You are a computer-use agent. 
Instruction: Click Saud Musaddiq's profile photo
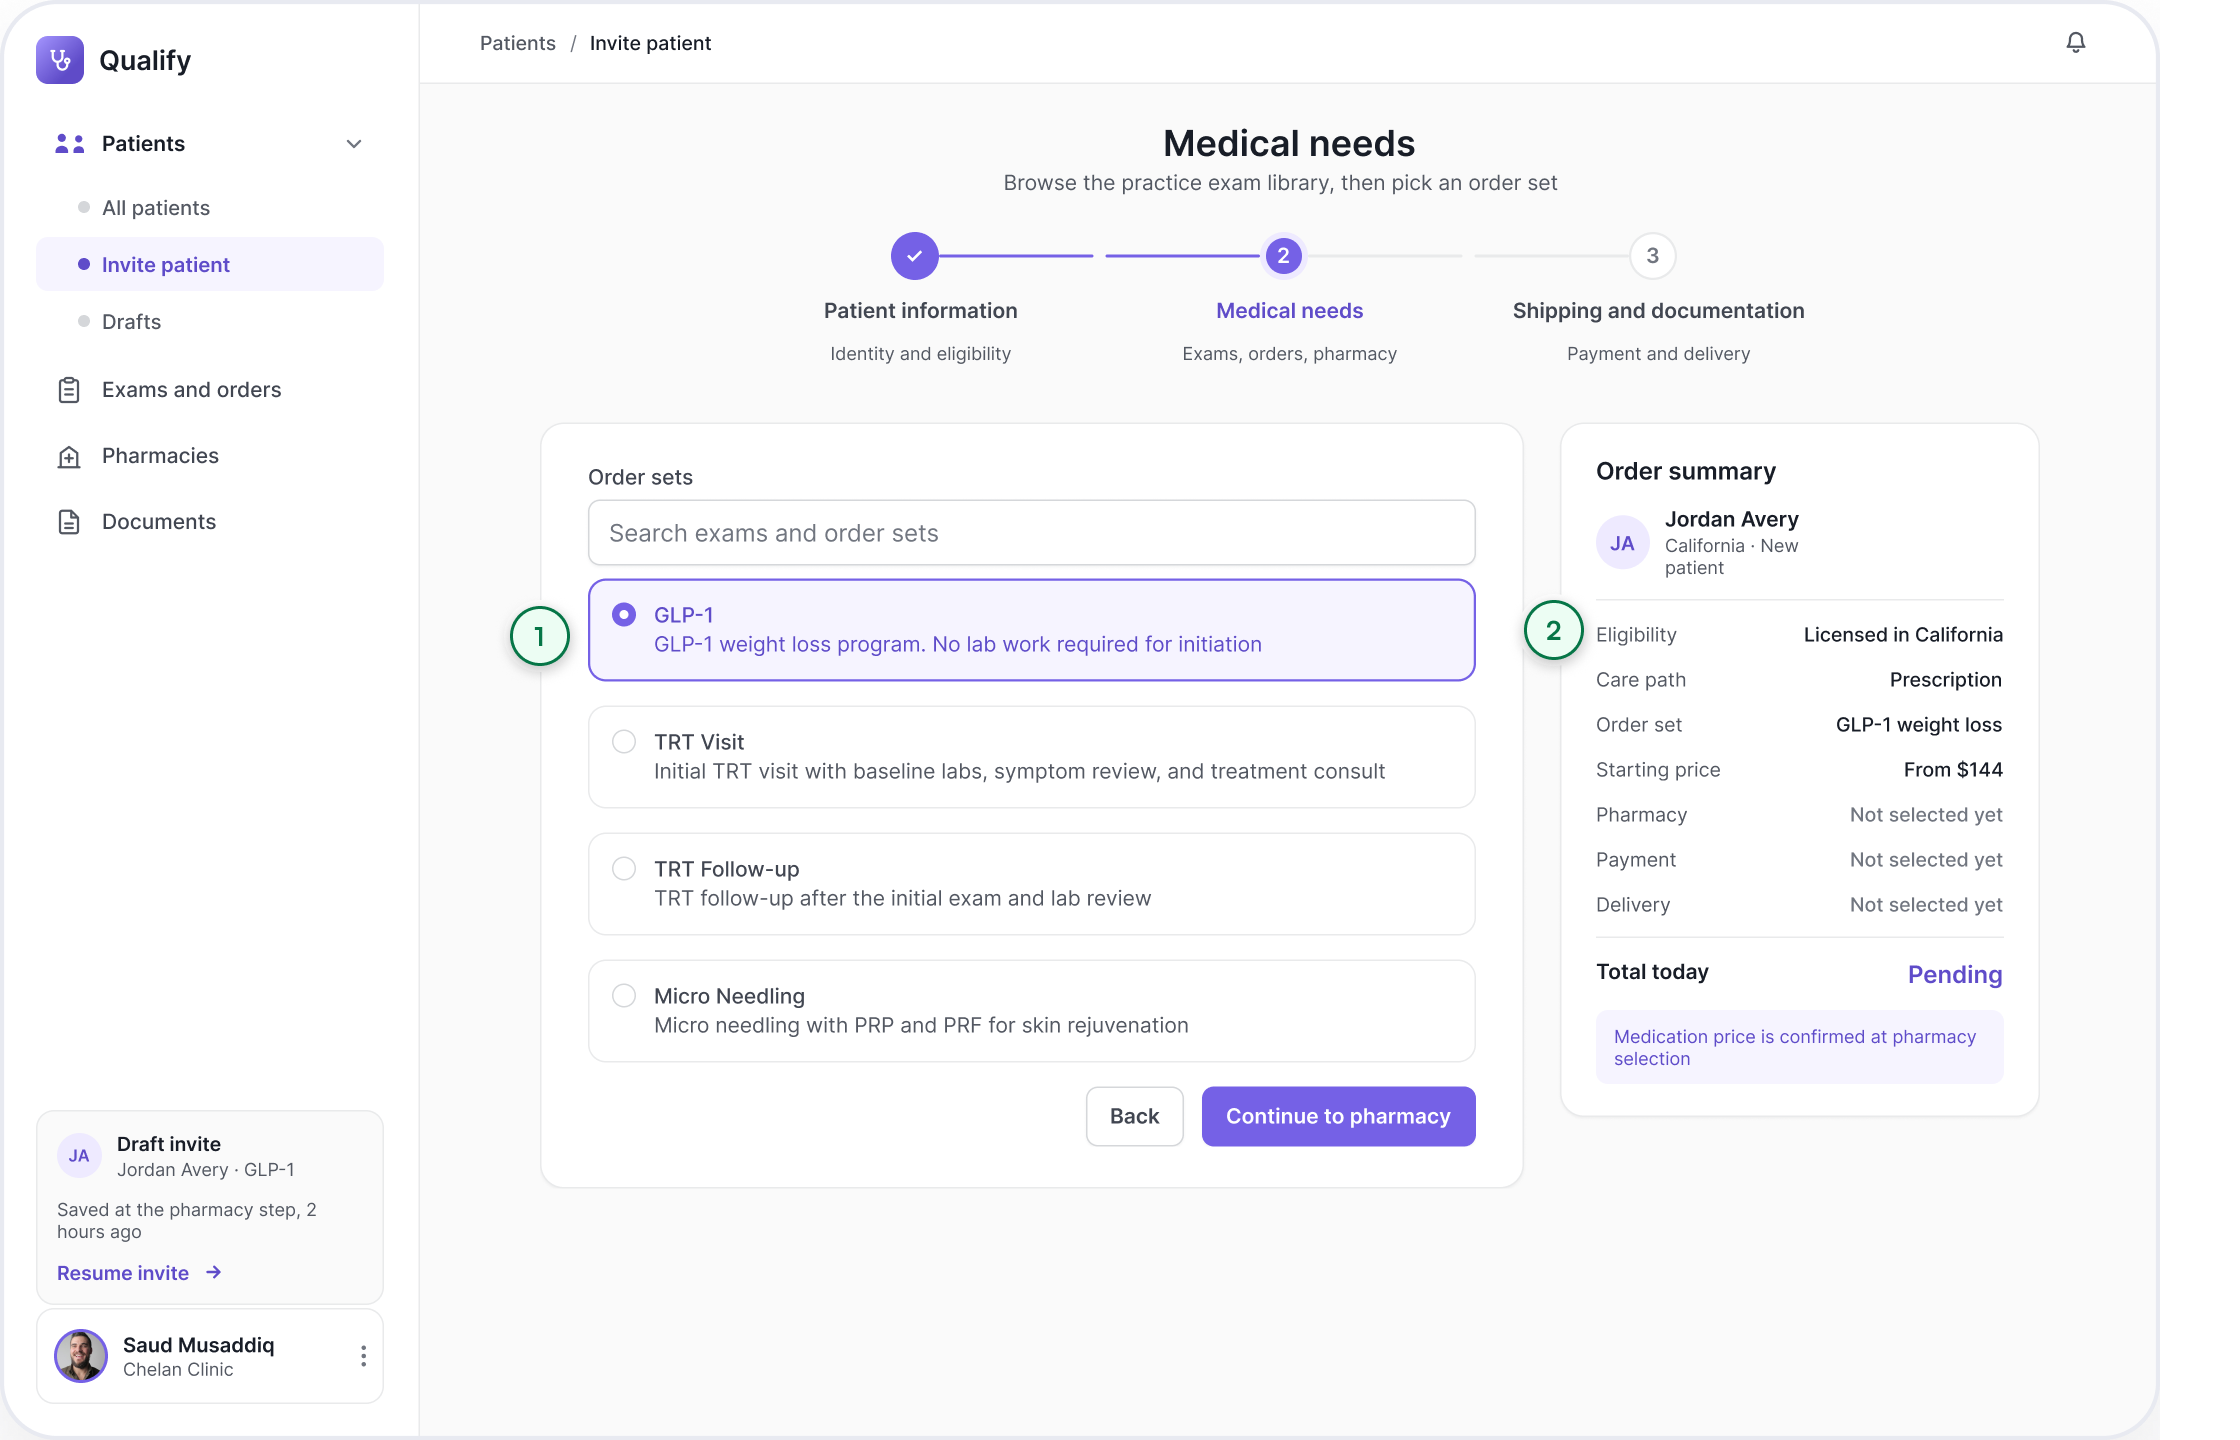(81, 1356)
